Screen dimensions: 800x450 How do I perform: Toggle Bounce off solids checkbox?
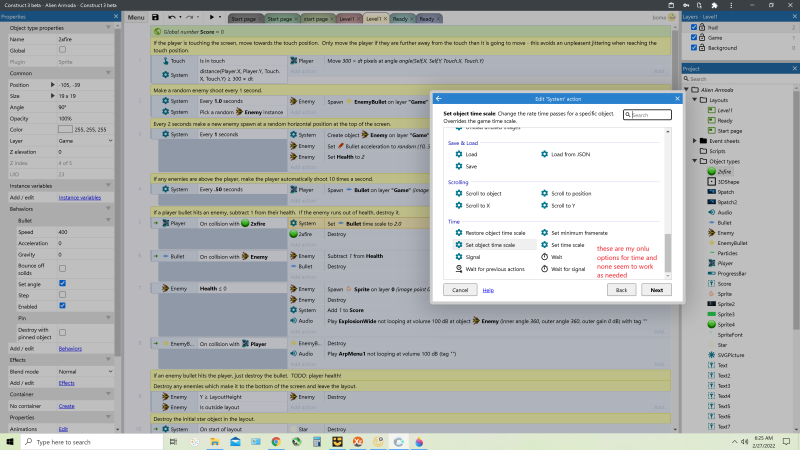coord(62,268)
